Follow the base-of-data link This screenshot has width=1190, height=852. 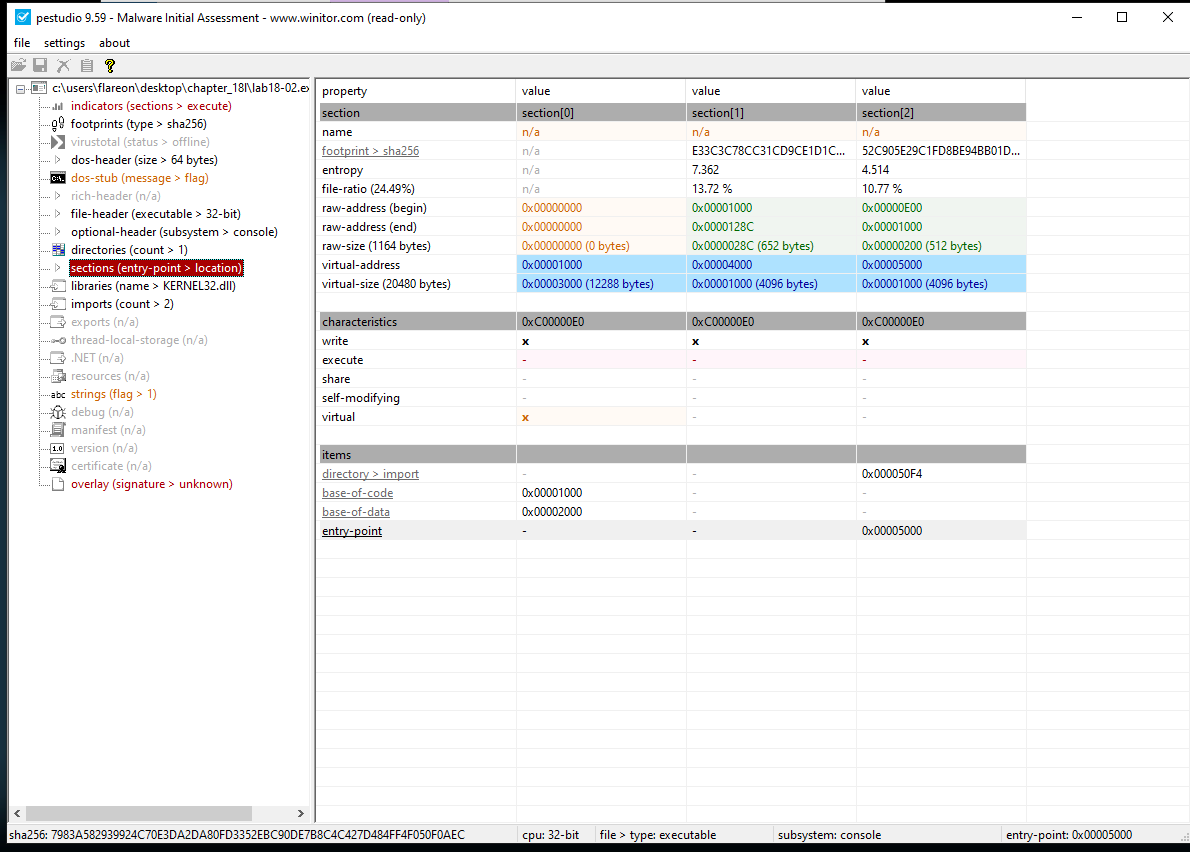pyautogui.click(x=356, y=512)
